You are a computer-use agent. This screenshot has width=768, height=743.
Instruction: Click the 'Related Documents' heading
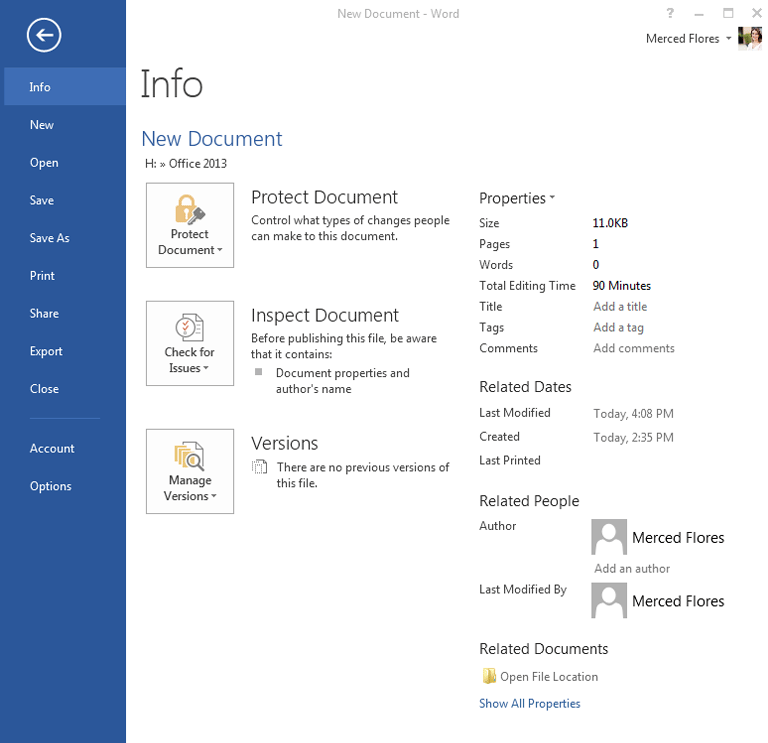pos(543,649)
